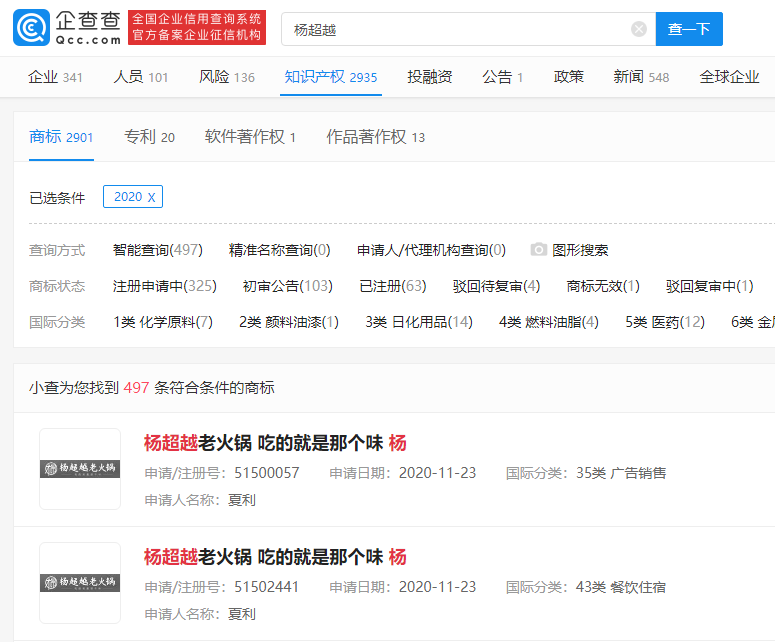The height and width of the screenshot is (642, 775).
Task: Select the 作品著作权 sub-tab
Action: tap(375, 137)
